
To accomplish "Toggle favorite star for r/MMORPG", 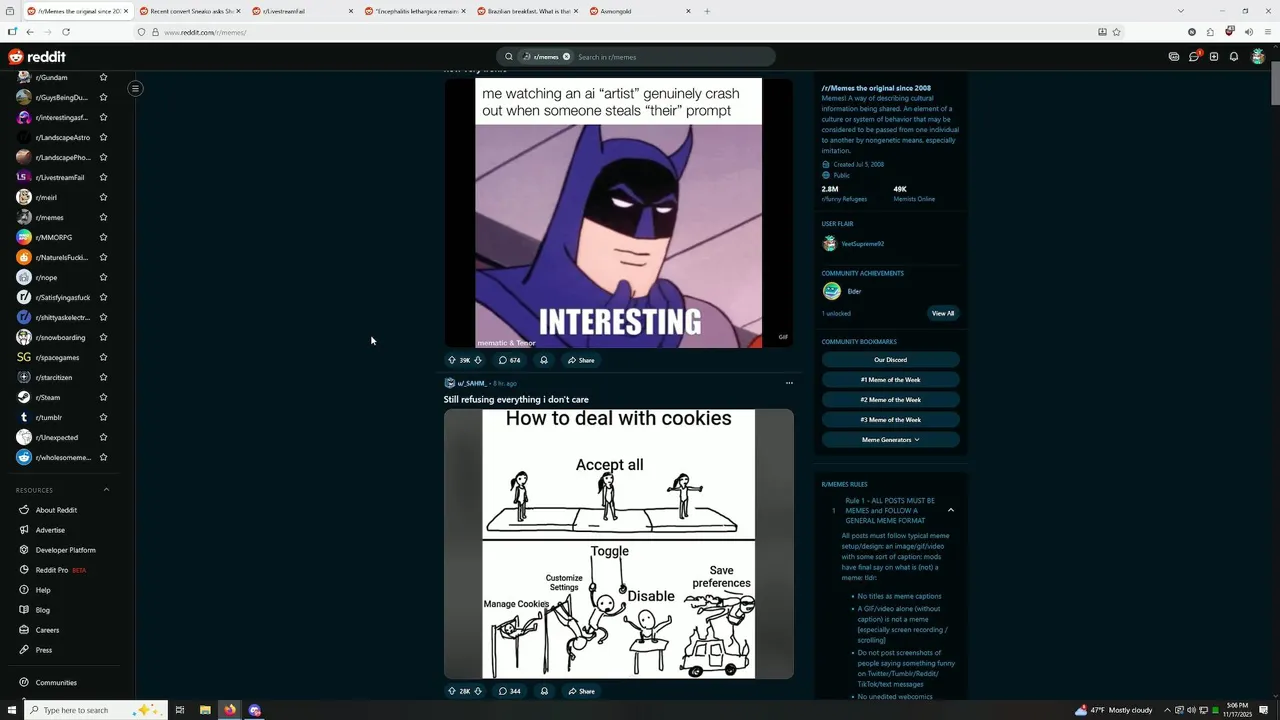I will coord(103,237).
